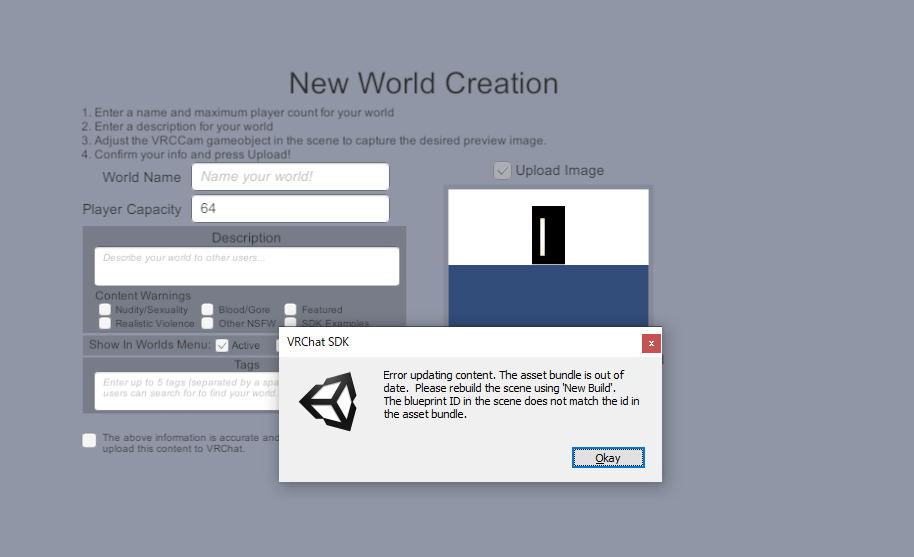Image resolution: width=914 pixels, height=557 pixels.
Task: Check the Featured checkbox
Action: [290, 309]
